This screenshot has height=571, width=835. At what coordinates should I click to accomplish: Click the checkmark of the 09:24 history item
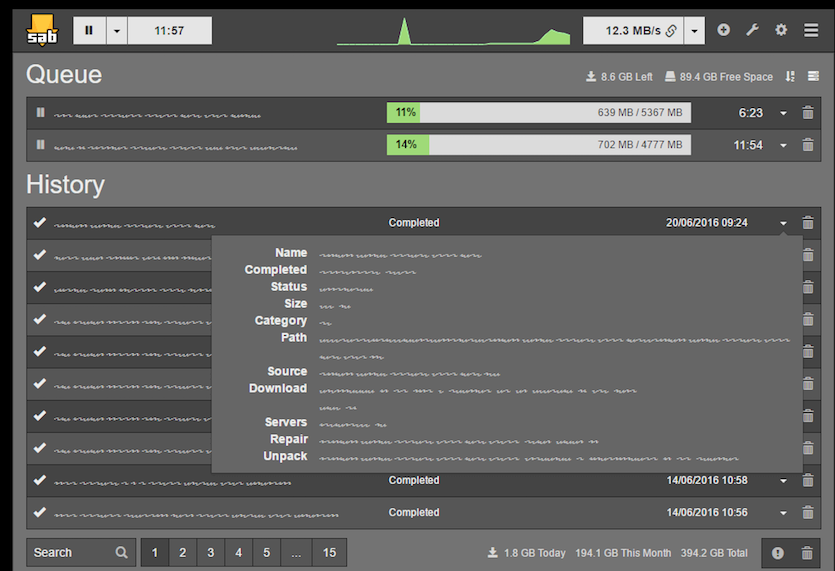pos(40,222)
